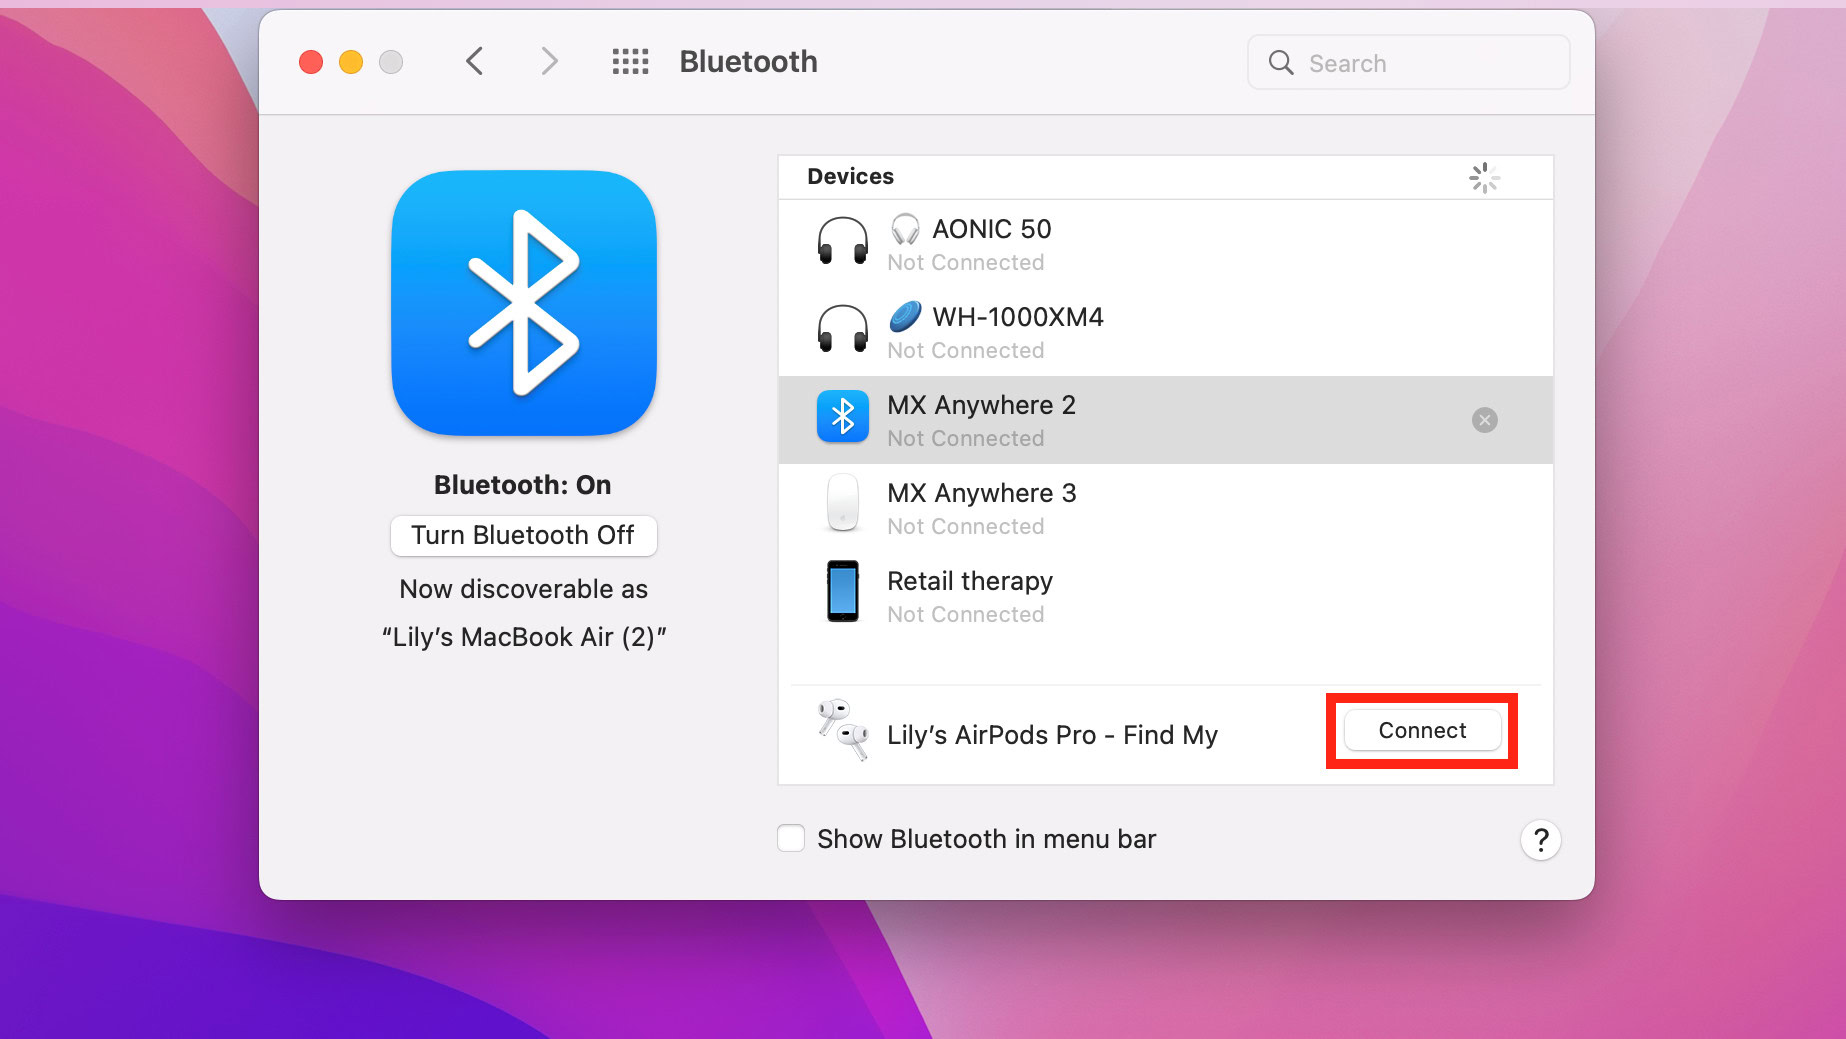Click the AONIC 50 headphones icon

point(843,241)
